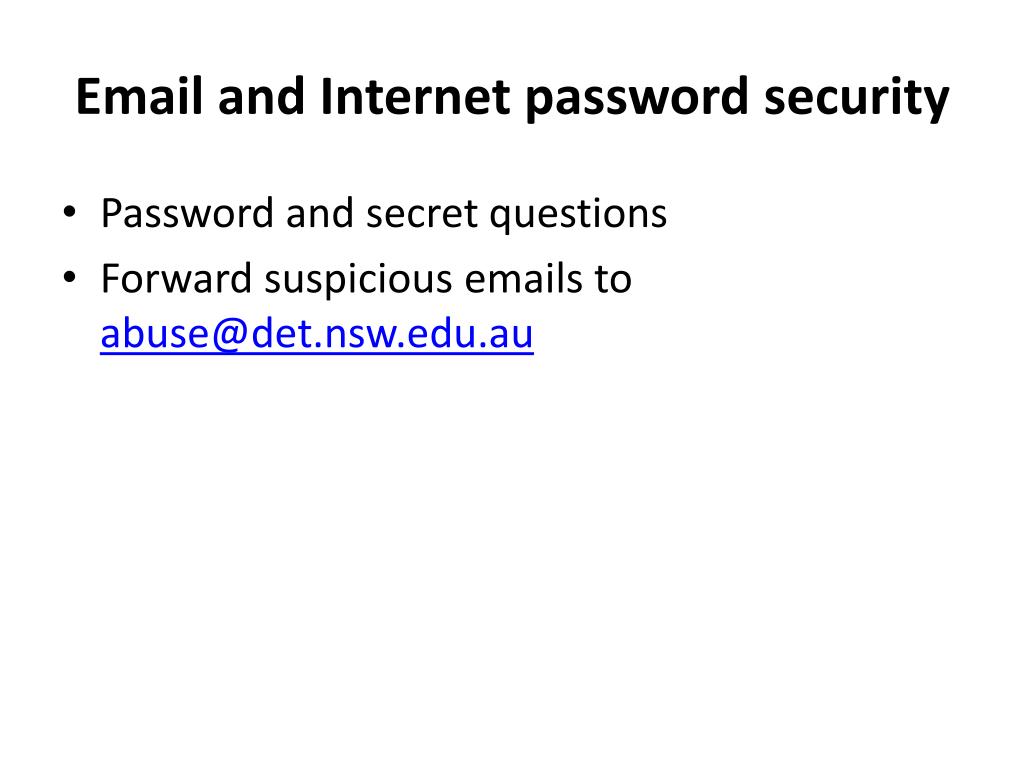Image resolution: width=1024 pixels, height=768 pixels.
Task: Open the abuse@det.nsw.edu.au email link
Action: (317, 334)
